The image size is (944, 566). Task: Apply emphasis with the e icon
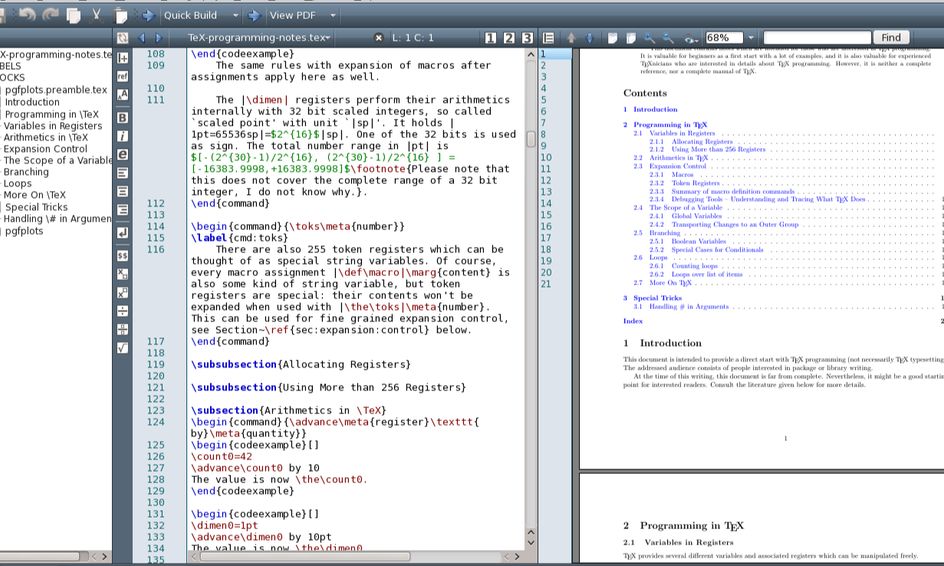[122, 155]
